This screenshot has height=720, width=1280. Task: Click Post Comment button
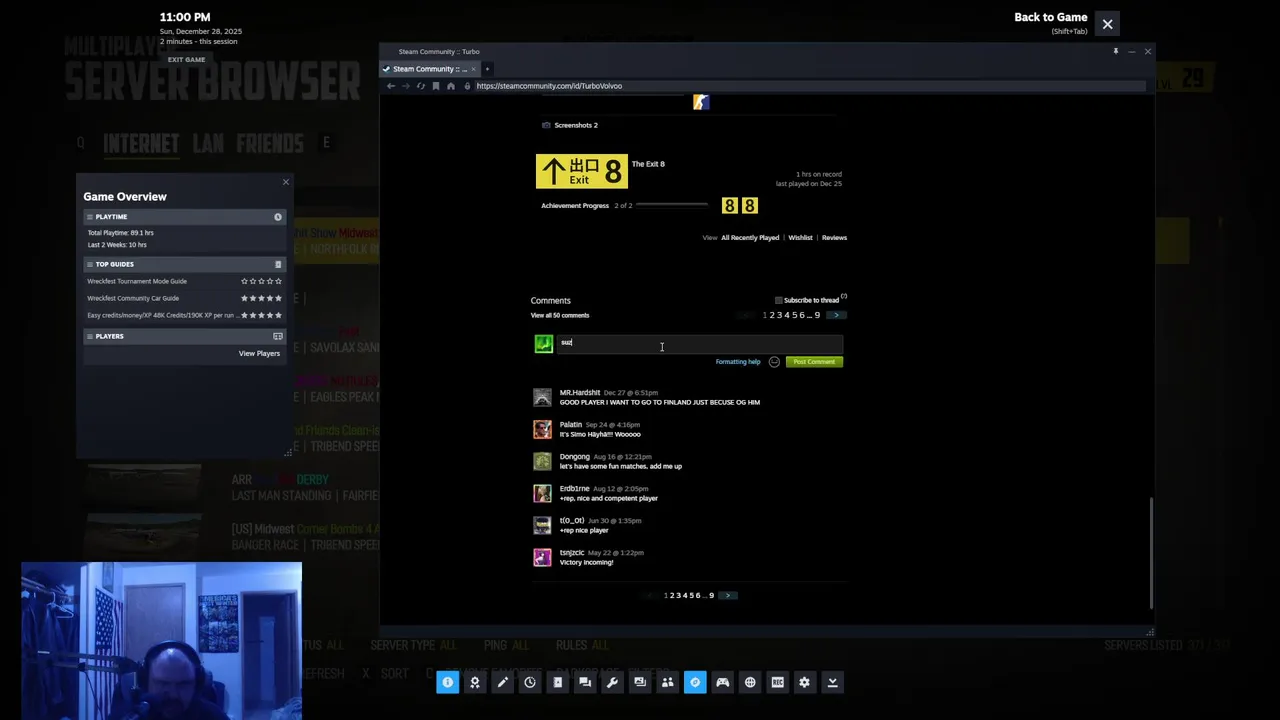click(x=814, y=362)
